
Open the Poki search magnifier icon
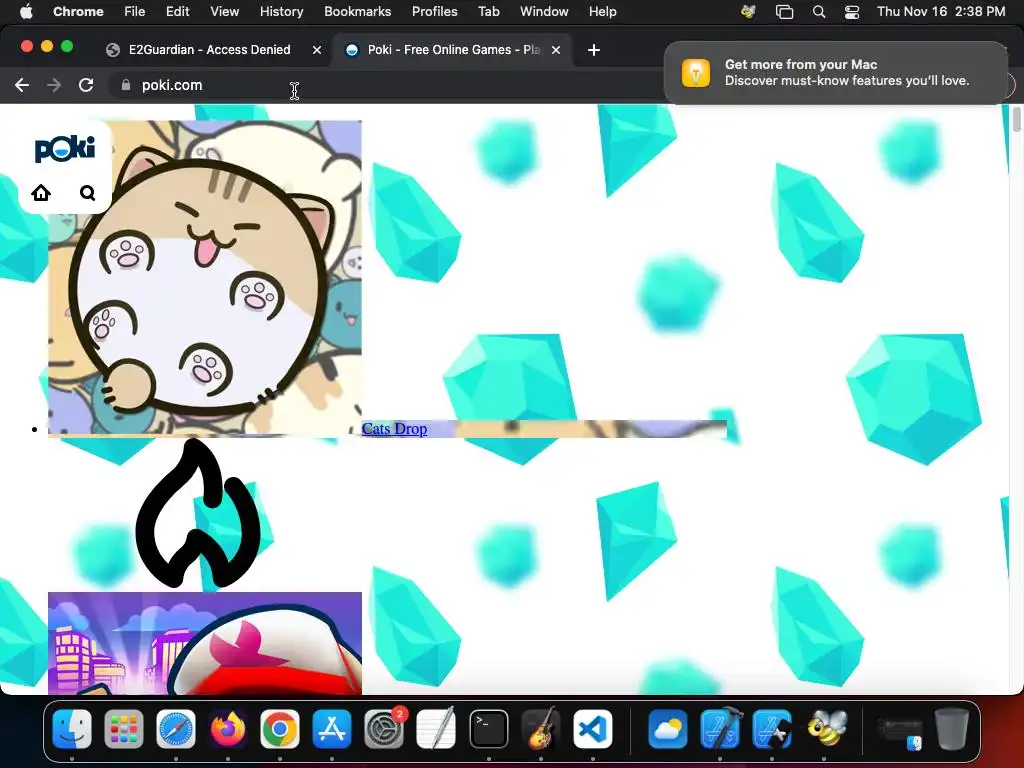click(x=88, y=193)
